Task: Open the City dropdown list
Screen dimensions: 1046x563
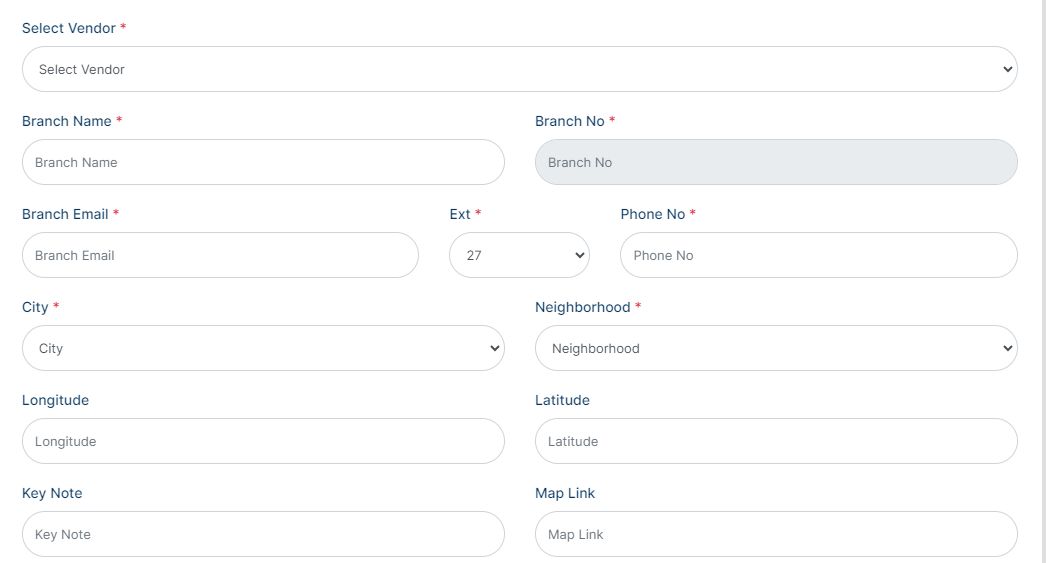Action: [263, 348]
